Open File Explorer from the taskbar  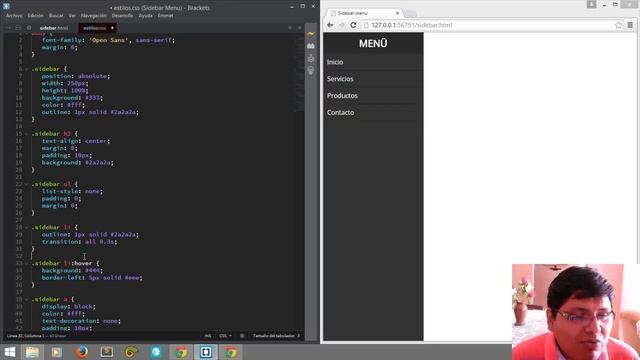coord(32,352)
